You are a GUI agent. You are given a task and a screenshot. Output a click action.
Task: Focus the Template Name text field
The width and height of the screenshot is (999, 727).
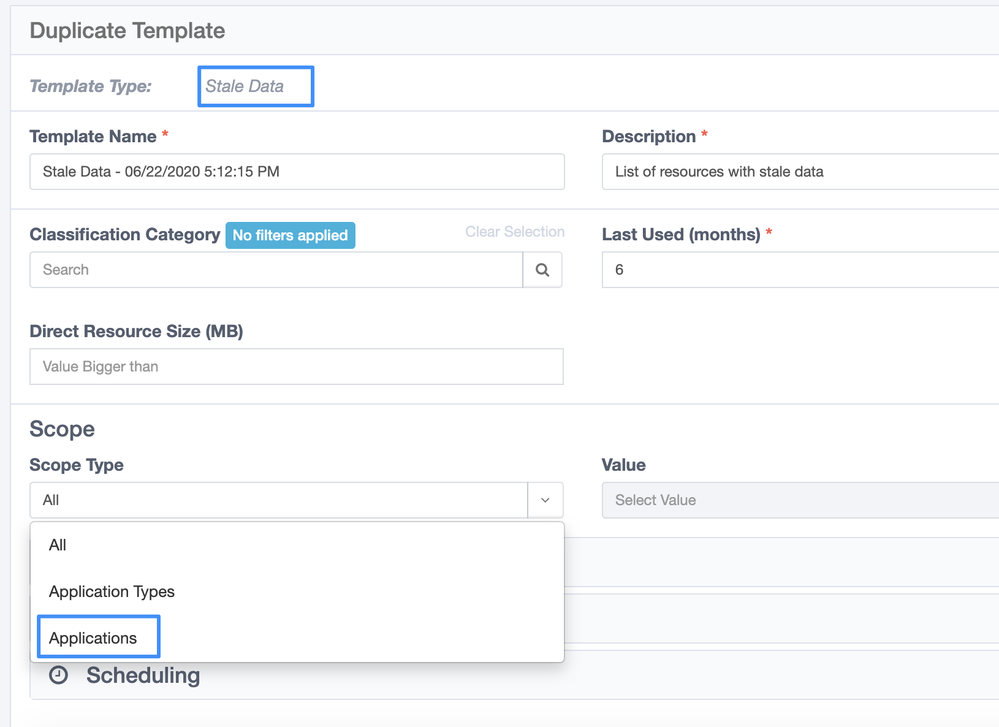(297, 172)
